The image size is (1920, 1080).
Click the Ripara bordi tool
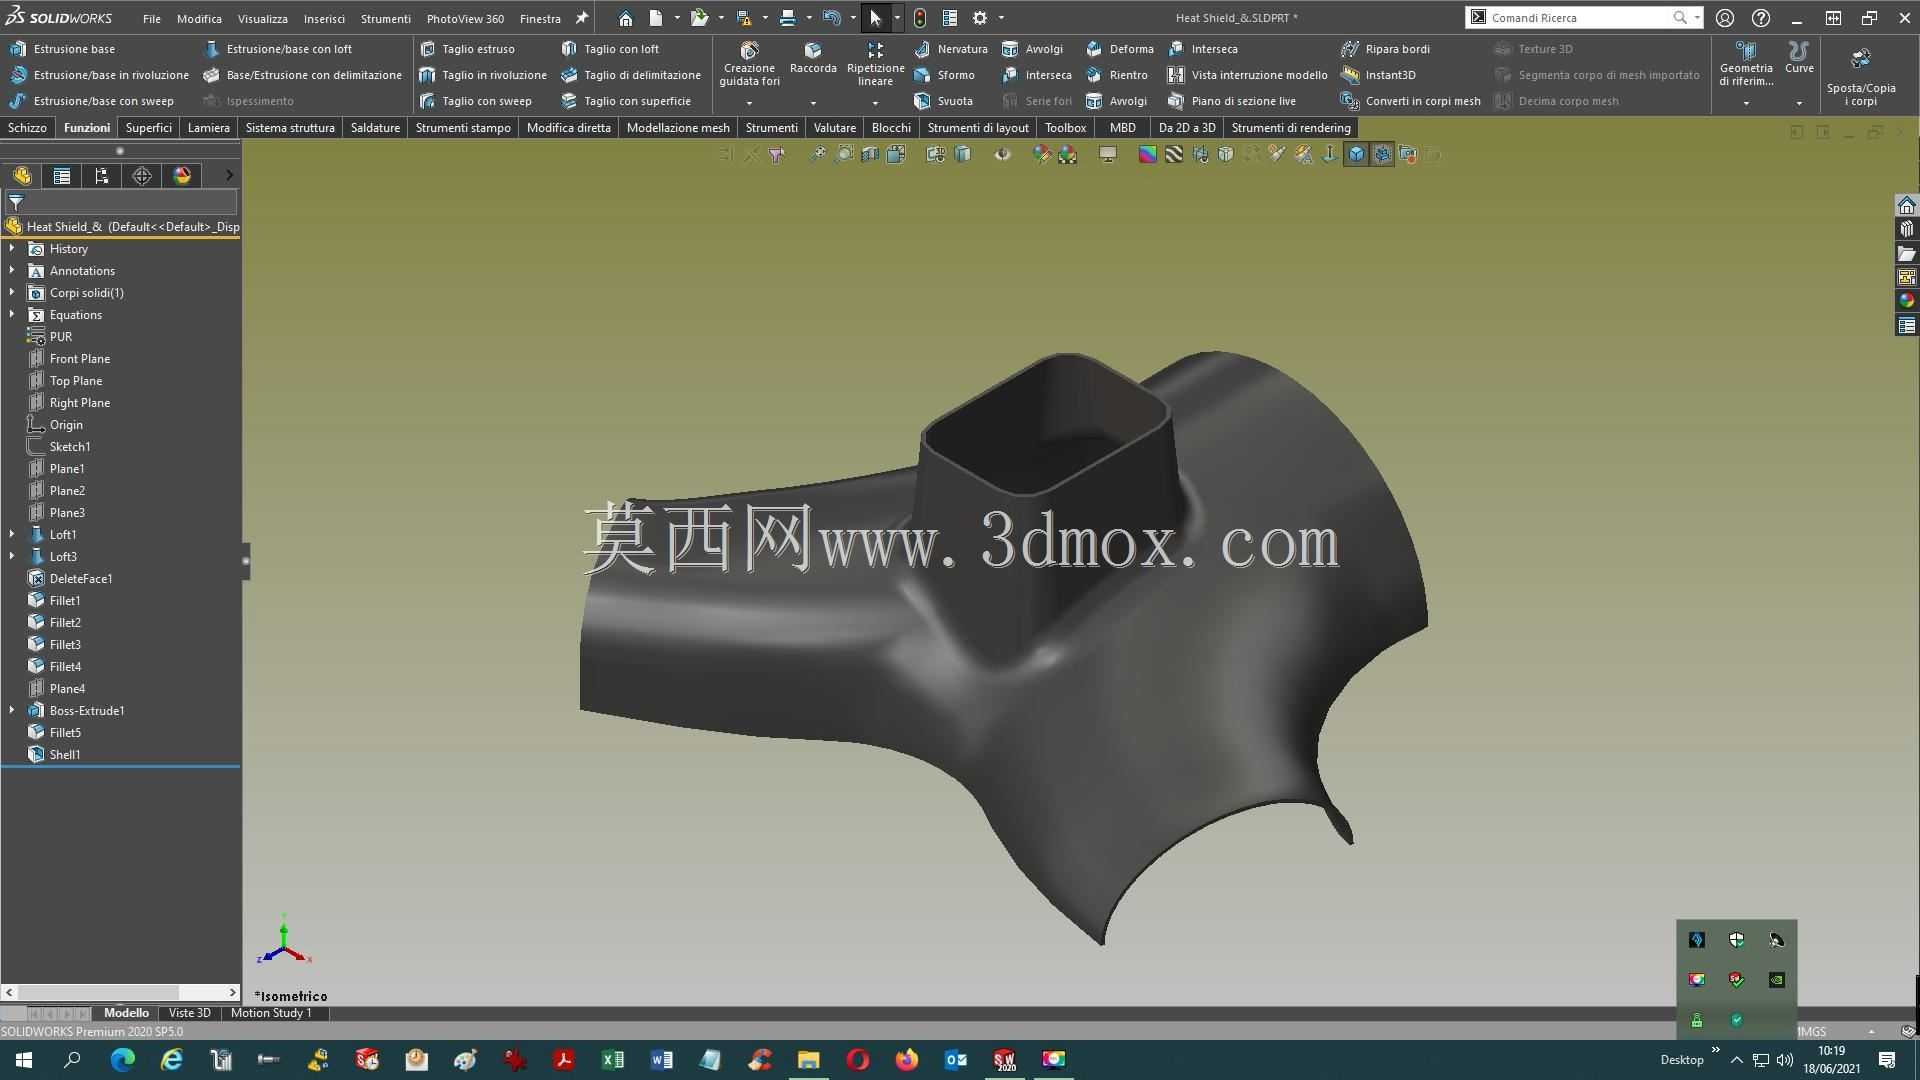coord(1385,49)
